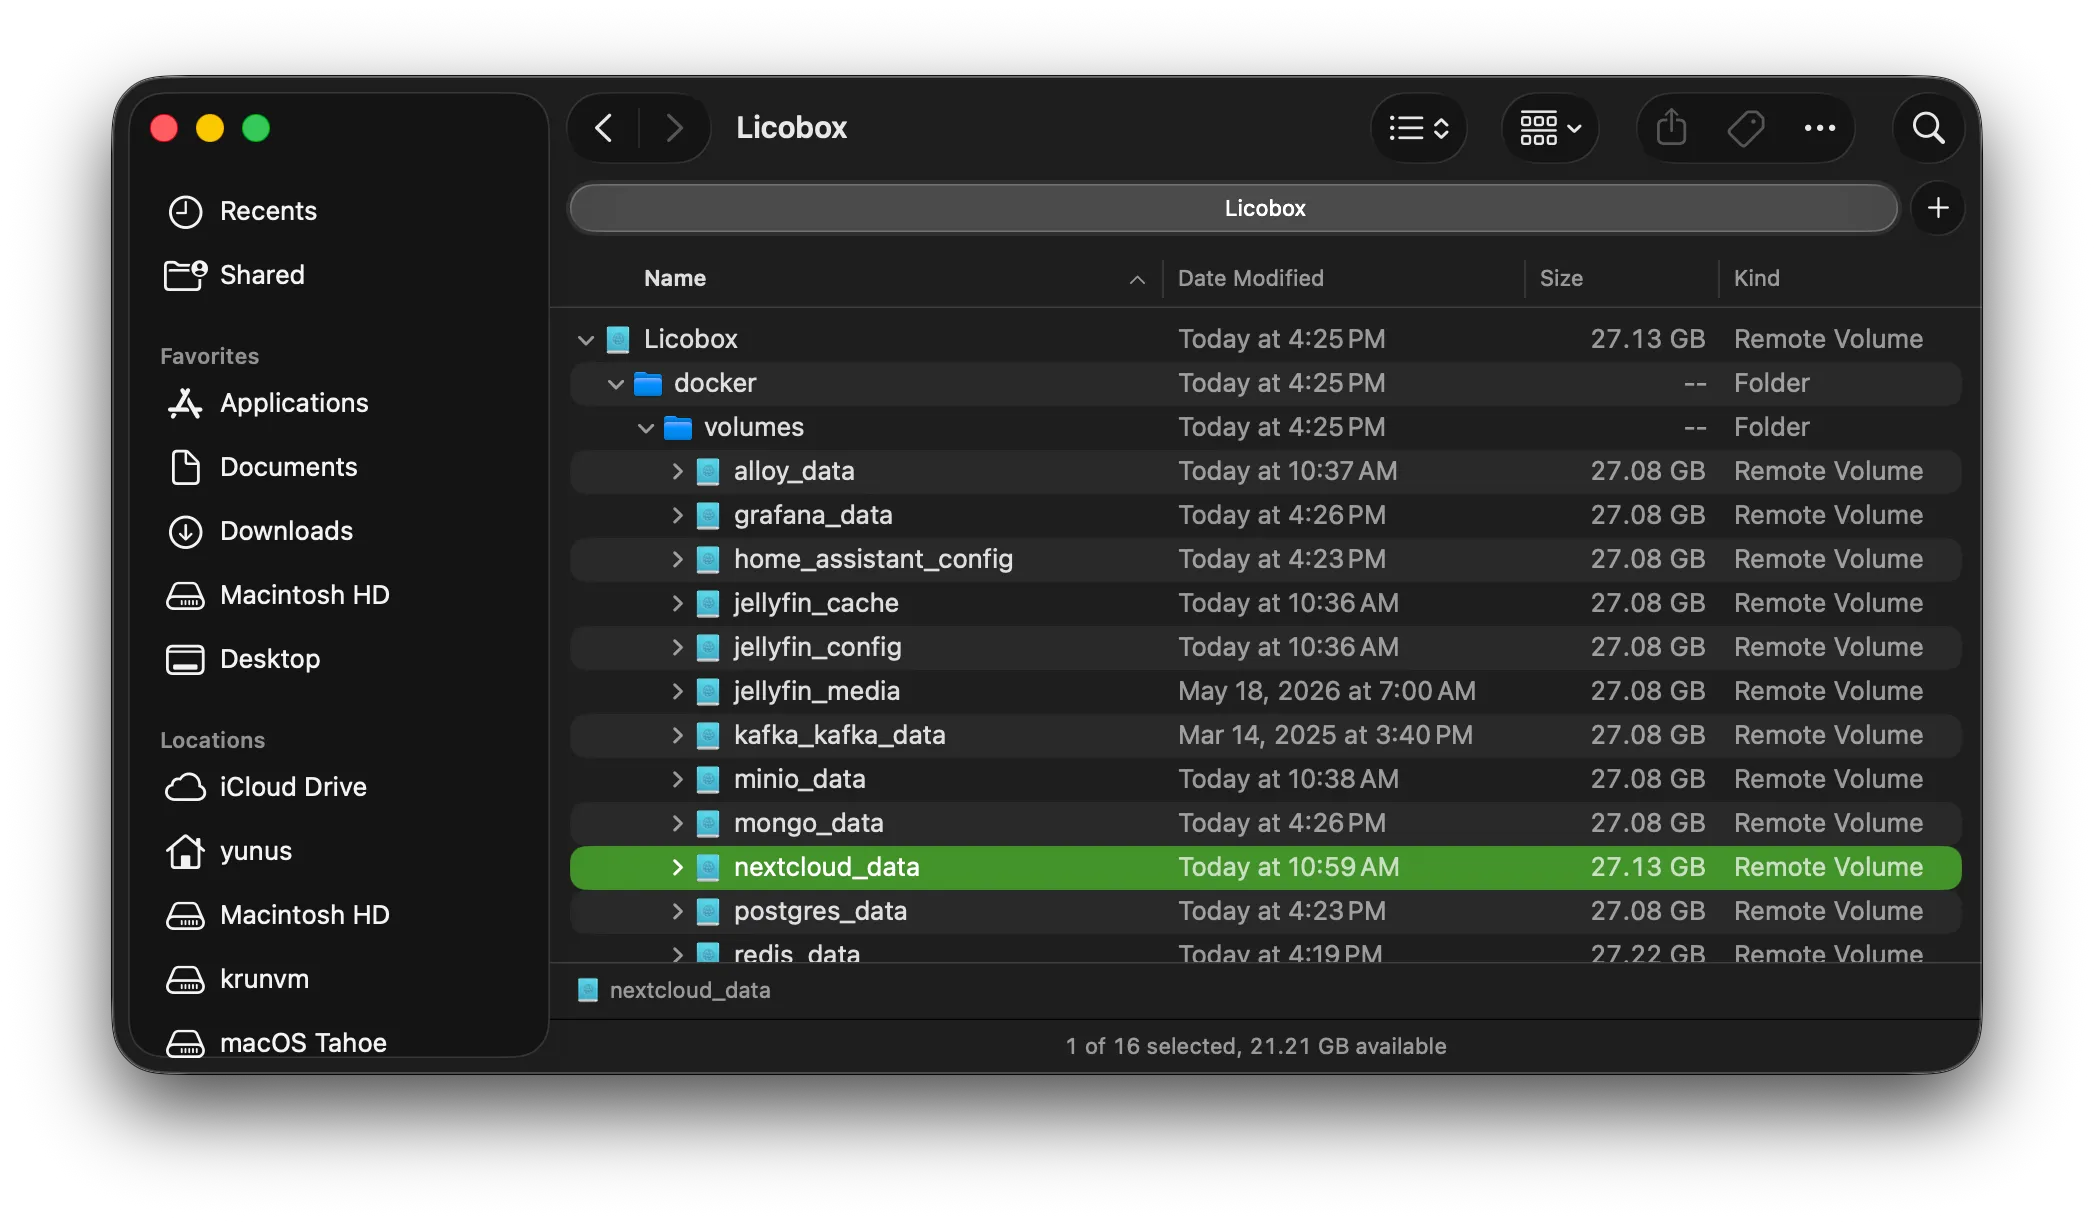Open the yunus home folder
2094x1222 pixels.
pyautogui.click(x=227, y=851)
